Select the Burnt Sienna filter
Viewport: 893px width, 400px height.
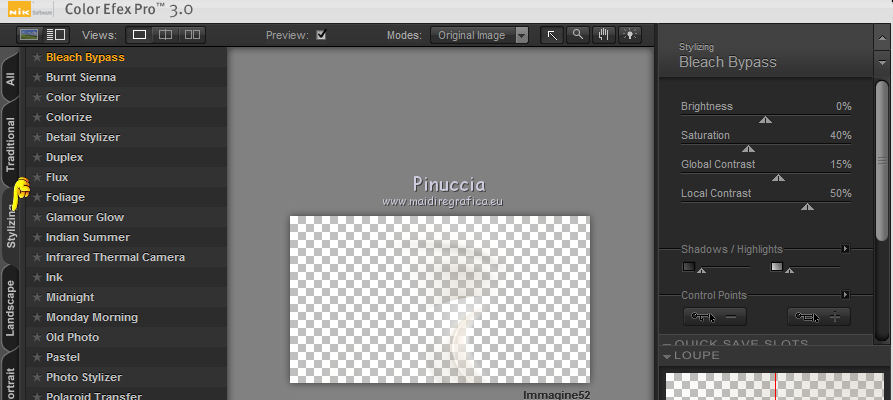127,77
